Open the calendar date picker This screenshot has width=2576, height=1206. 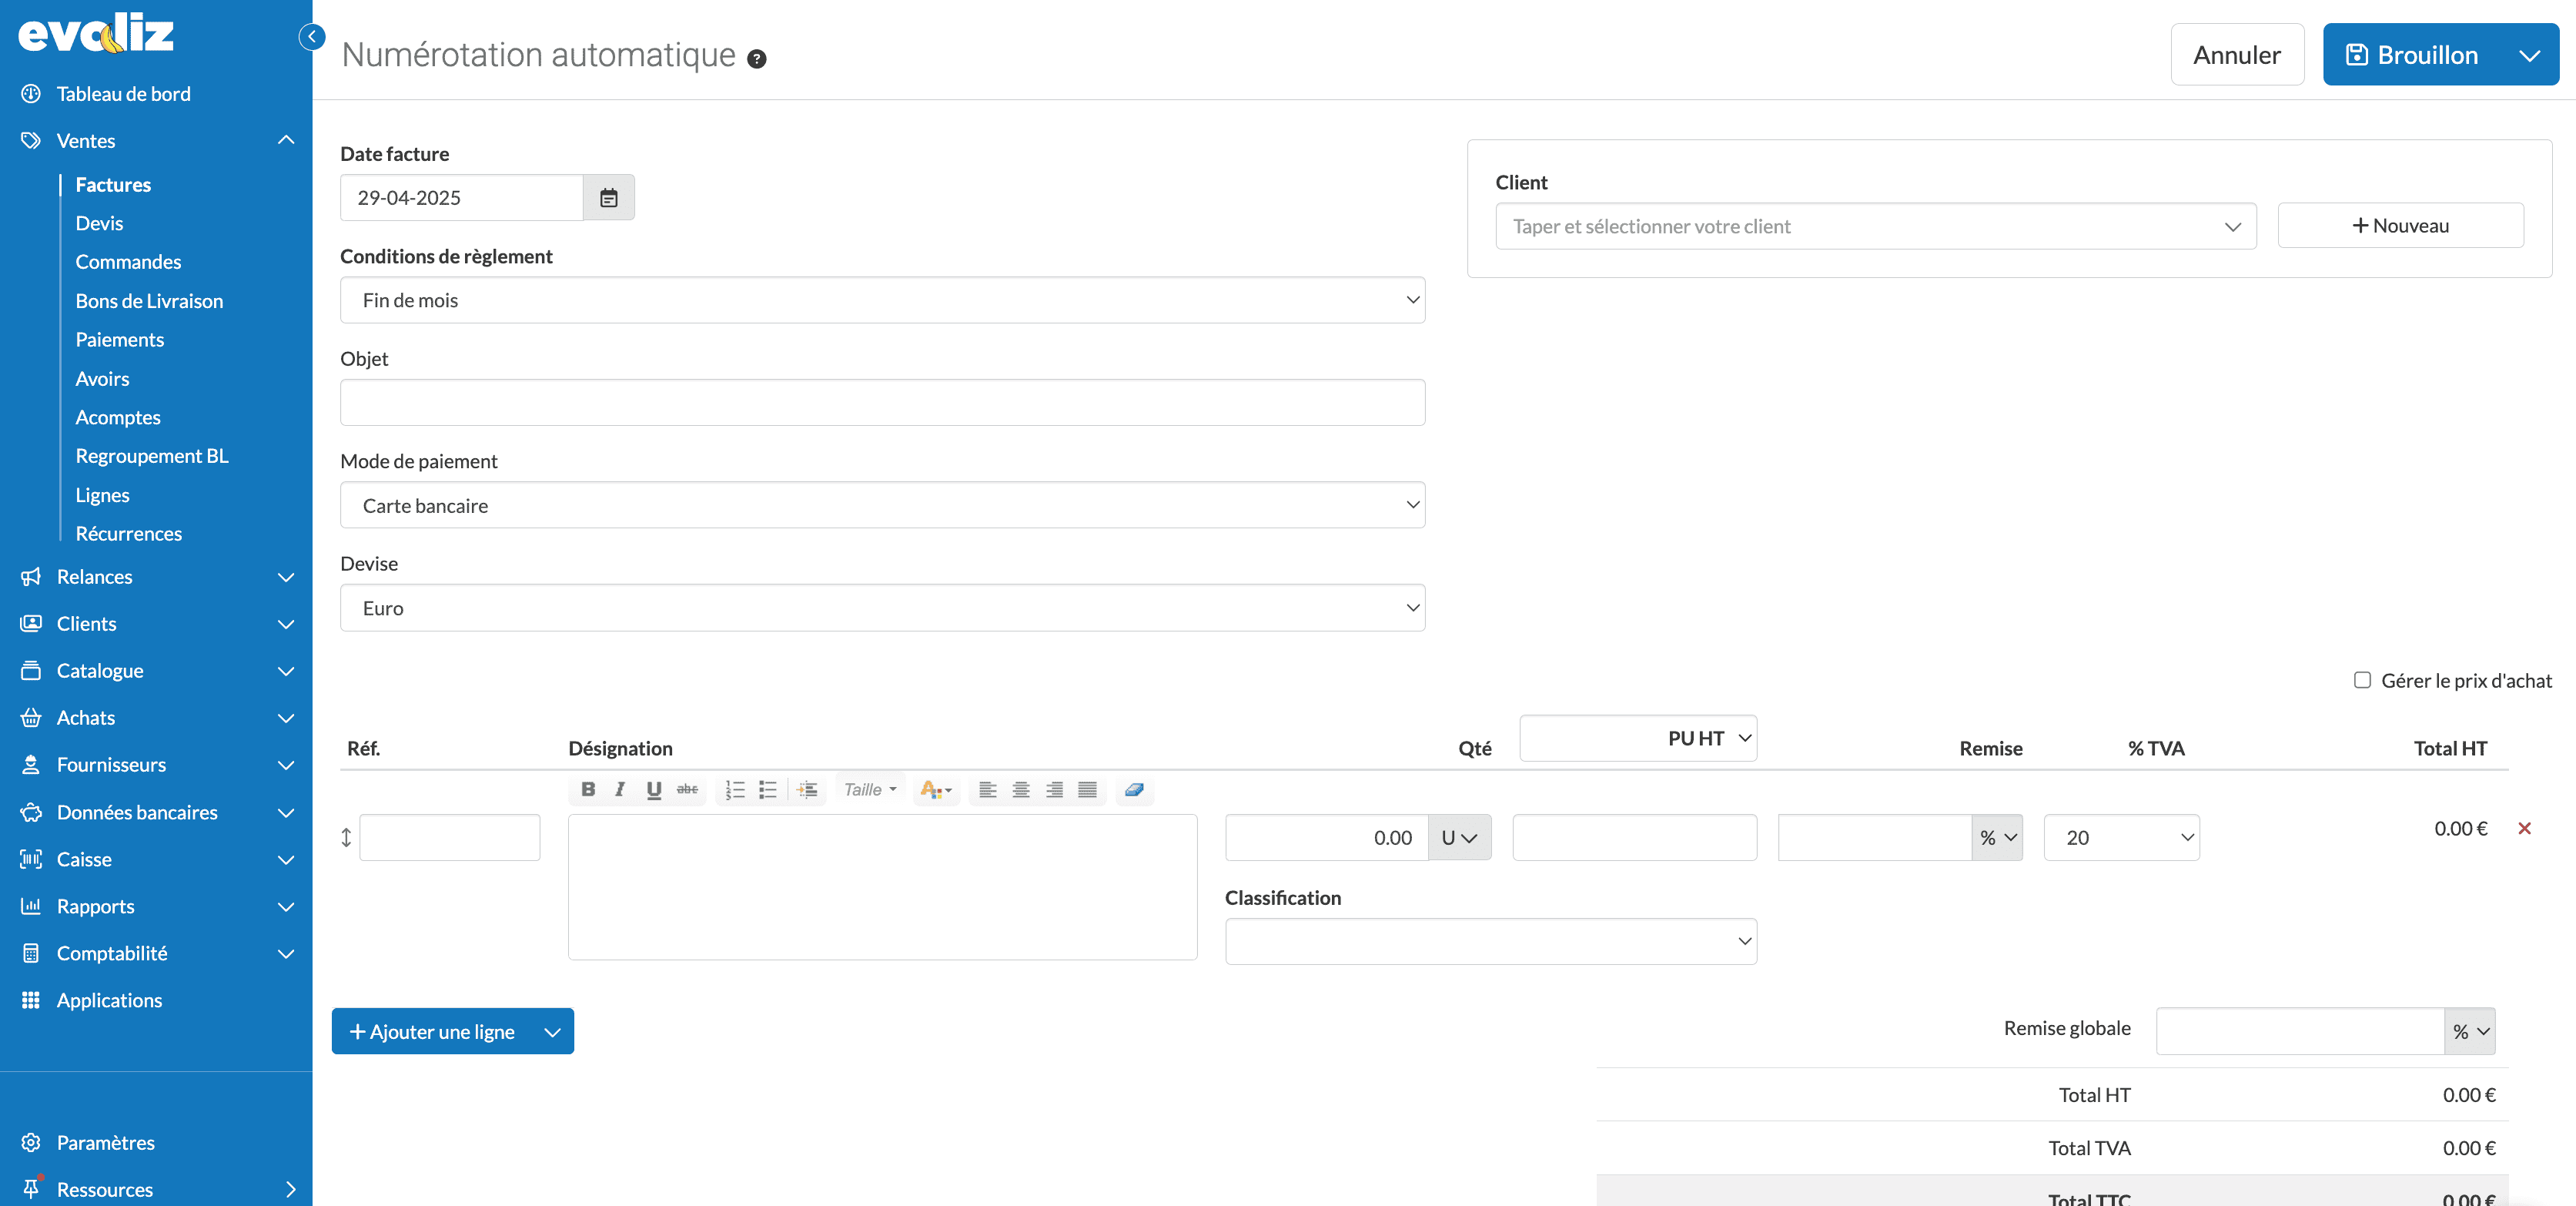pos(608,198)
